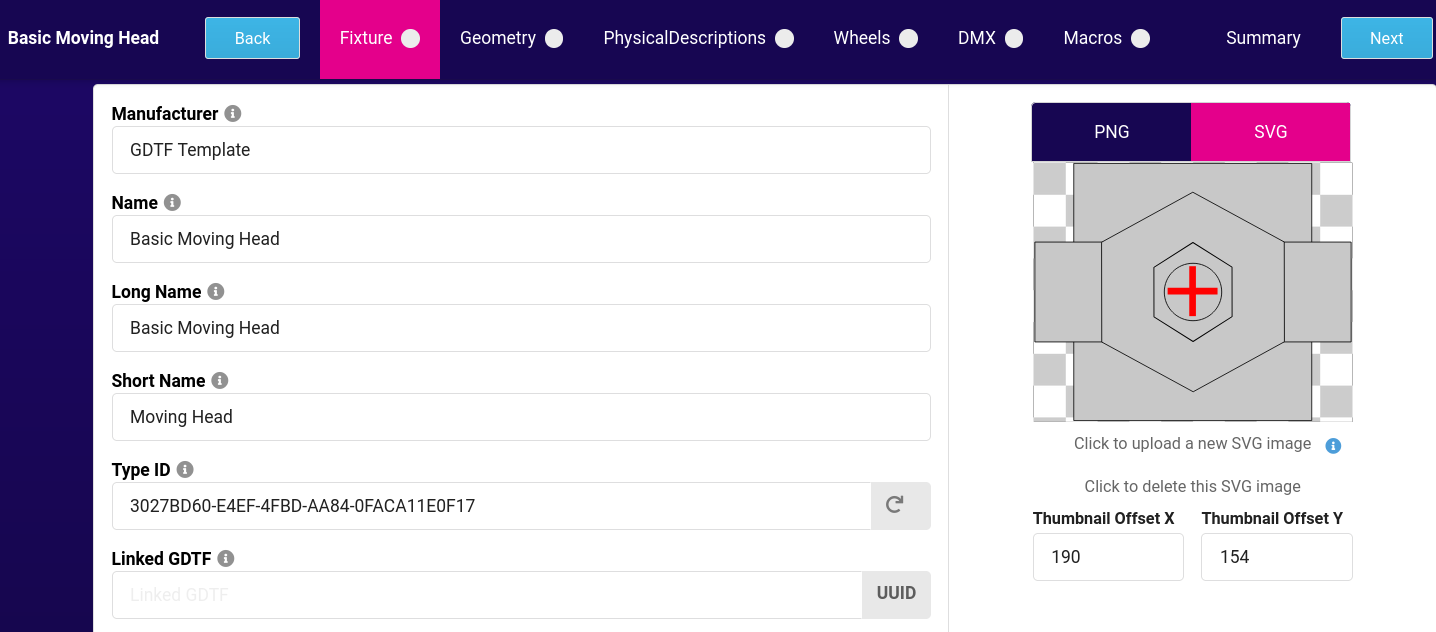This screenshot has width=1436, height=632.
Task: Edit the Thumbnail Offset Y field
Action: 1277,557
